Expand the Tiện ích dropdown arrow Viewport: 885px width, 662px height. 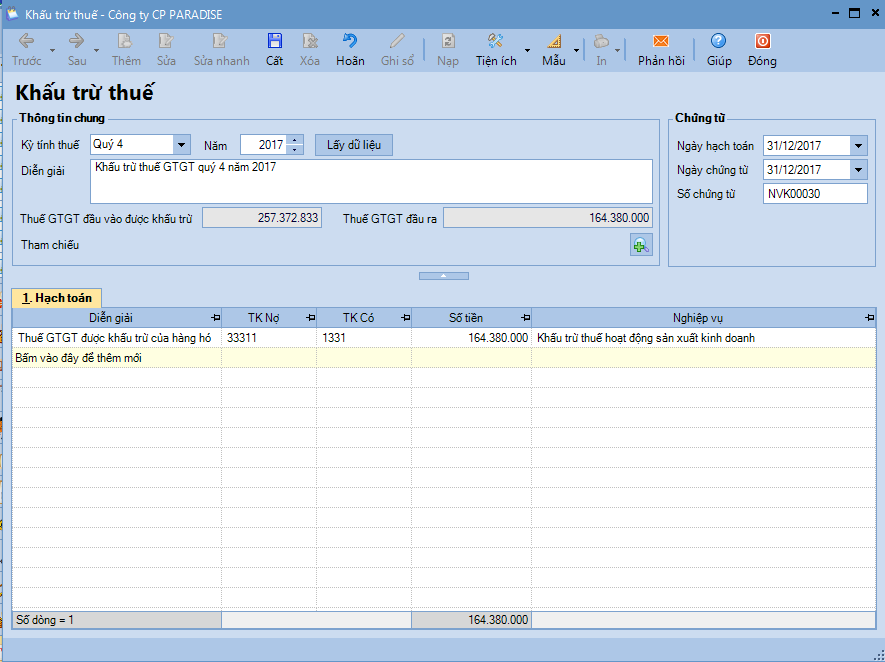click(527, 50)
